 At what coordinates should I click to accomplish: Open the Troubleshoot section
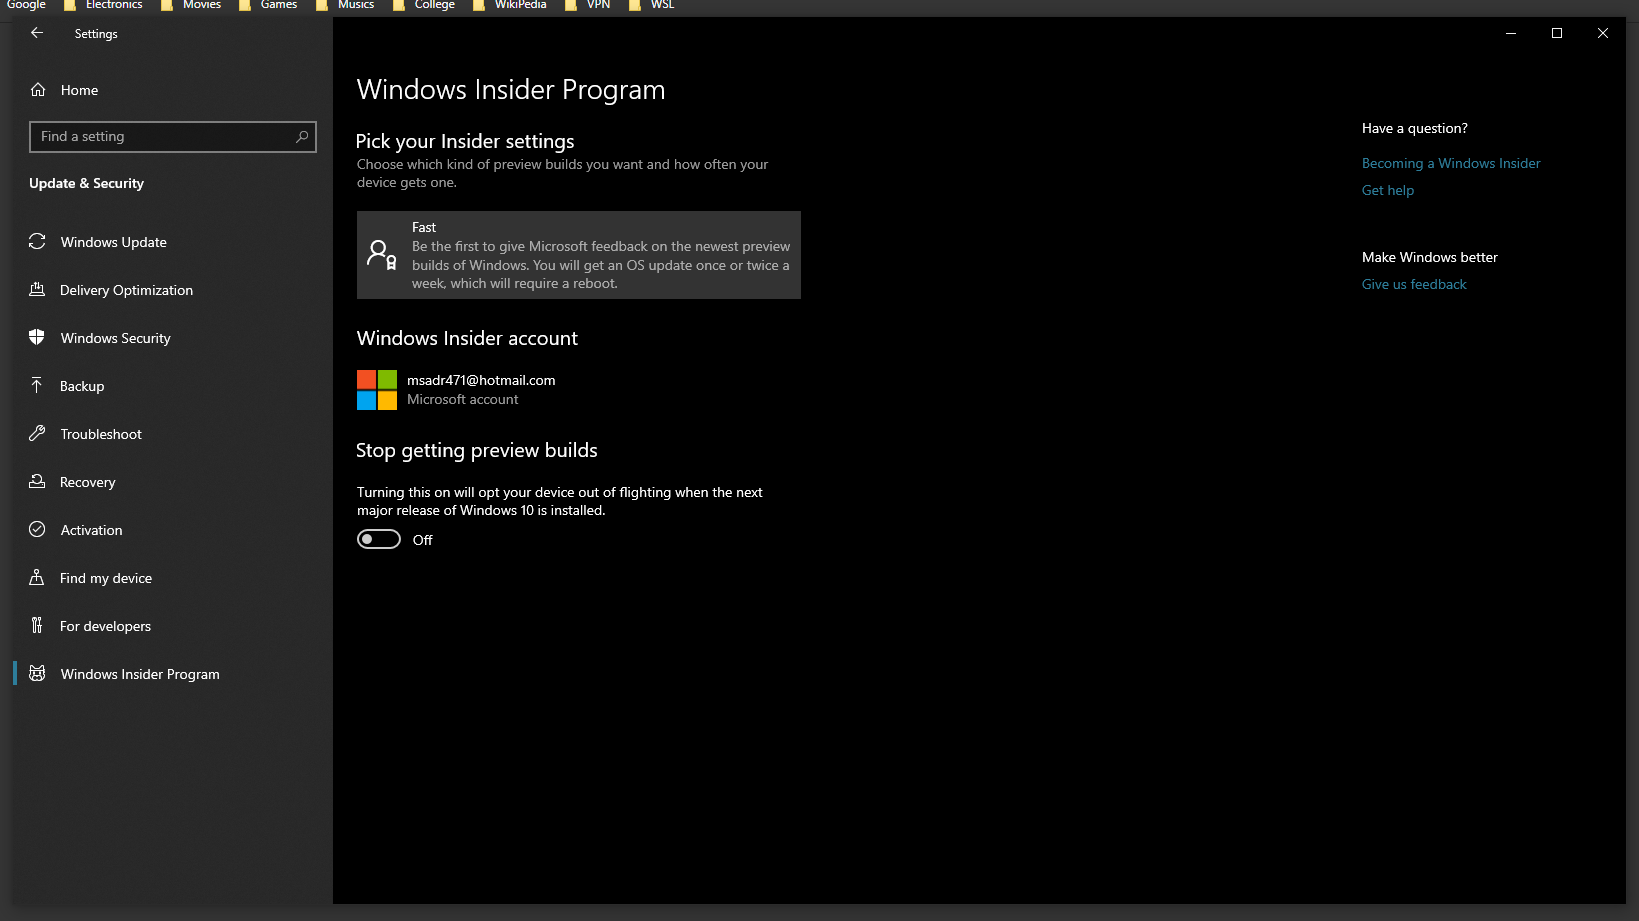[100, 434]
